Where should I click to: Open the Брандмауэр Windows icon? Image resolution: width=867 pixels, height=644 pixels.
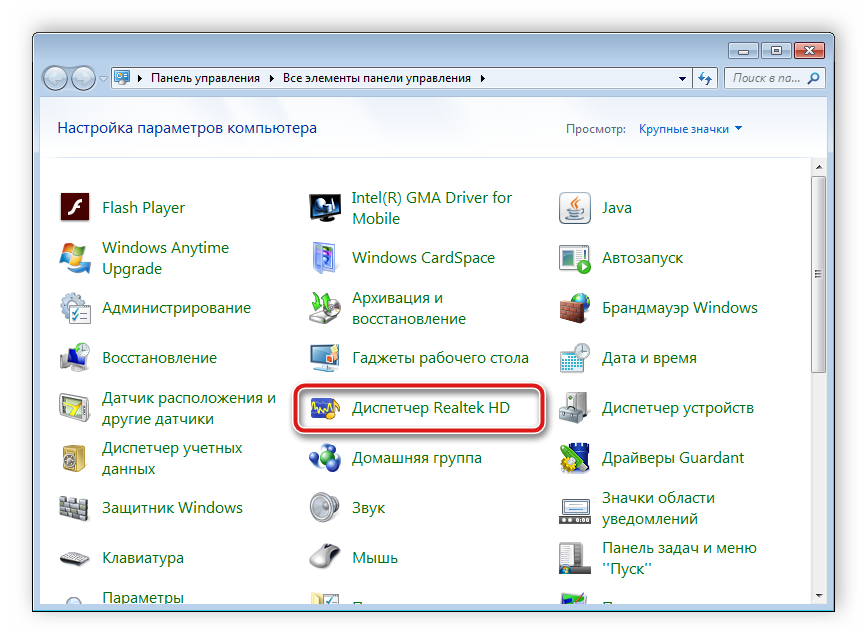(575, 308)
